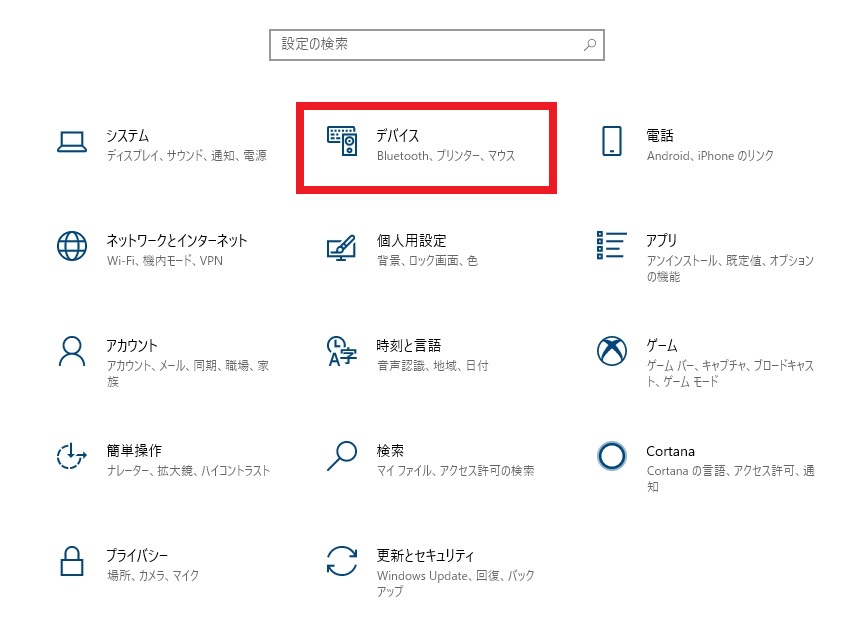Screen dimensions: 850x619
Task: Click the 電話 phone icon
Action: (611, 141)
